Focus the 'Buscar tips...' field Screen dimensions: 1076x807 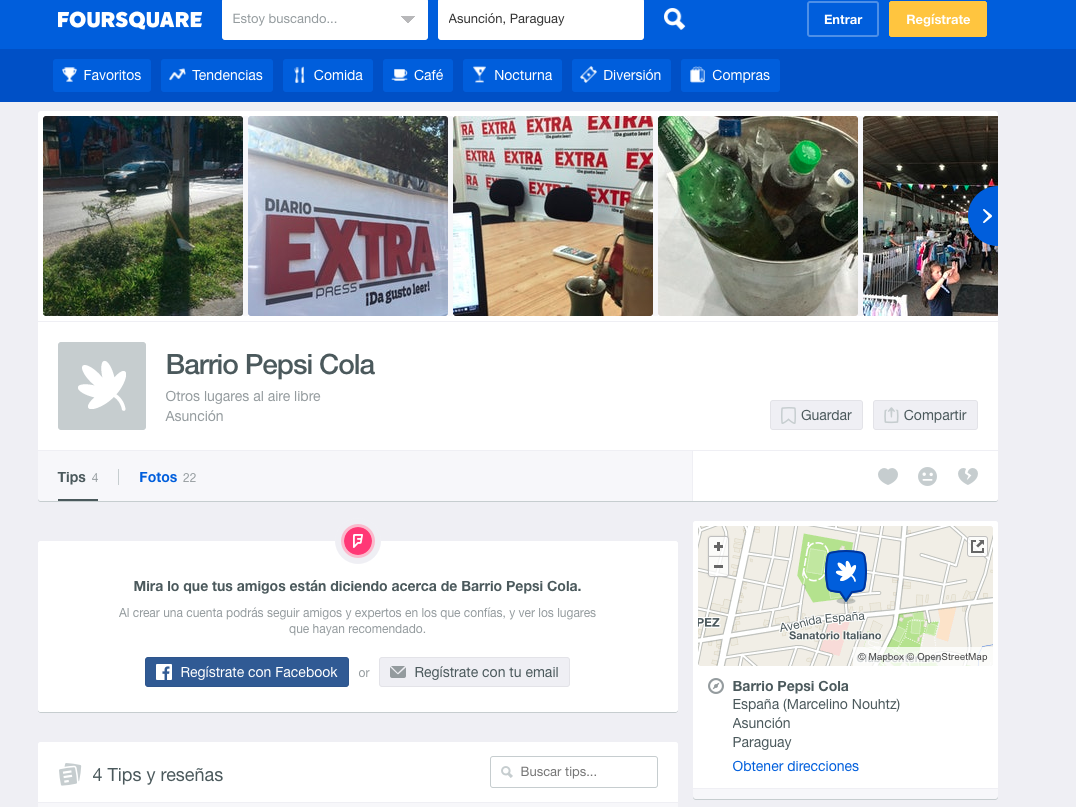[x=574, y=772]
